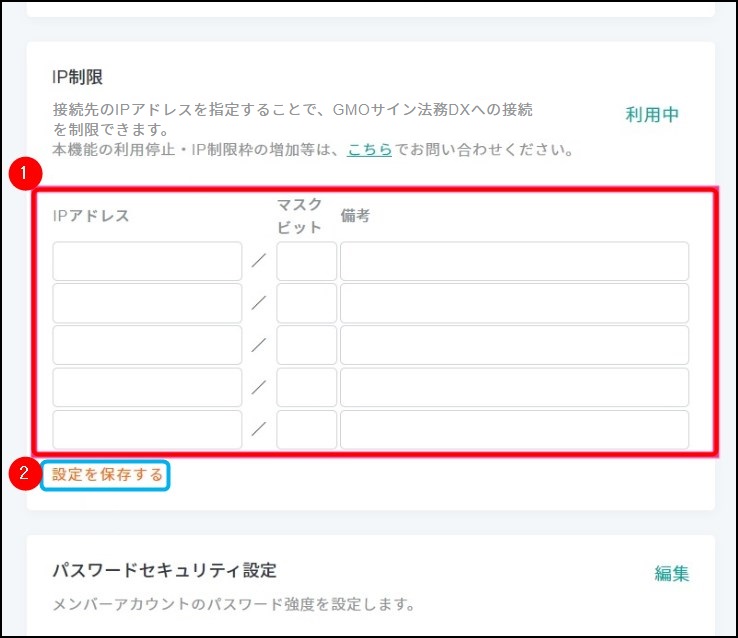Viewport: 738px width, 638px height.
Task: Click the first row マスクビット field
Action: click(x=306, y=261)
